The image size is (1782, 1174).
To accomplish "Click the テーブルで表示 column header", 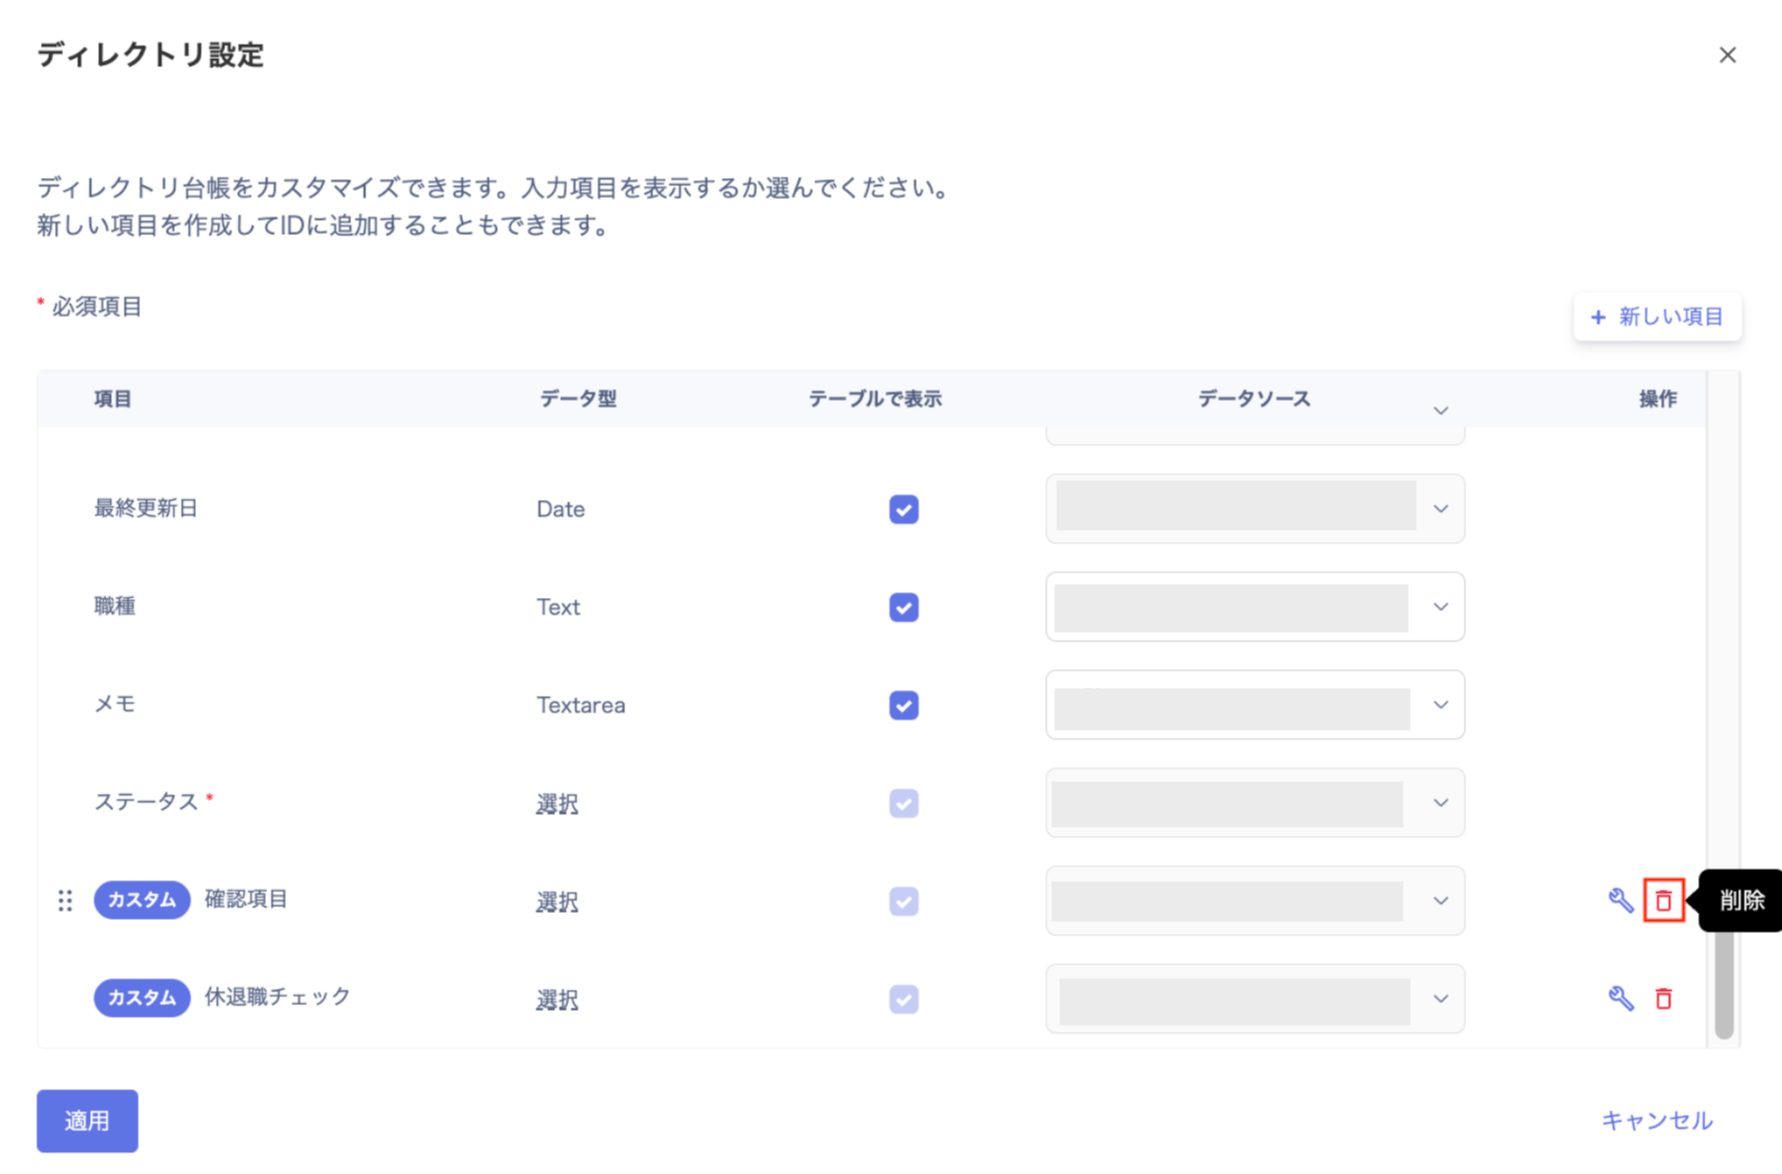I will 875,399.
